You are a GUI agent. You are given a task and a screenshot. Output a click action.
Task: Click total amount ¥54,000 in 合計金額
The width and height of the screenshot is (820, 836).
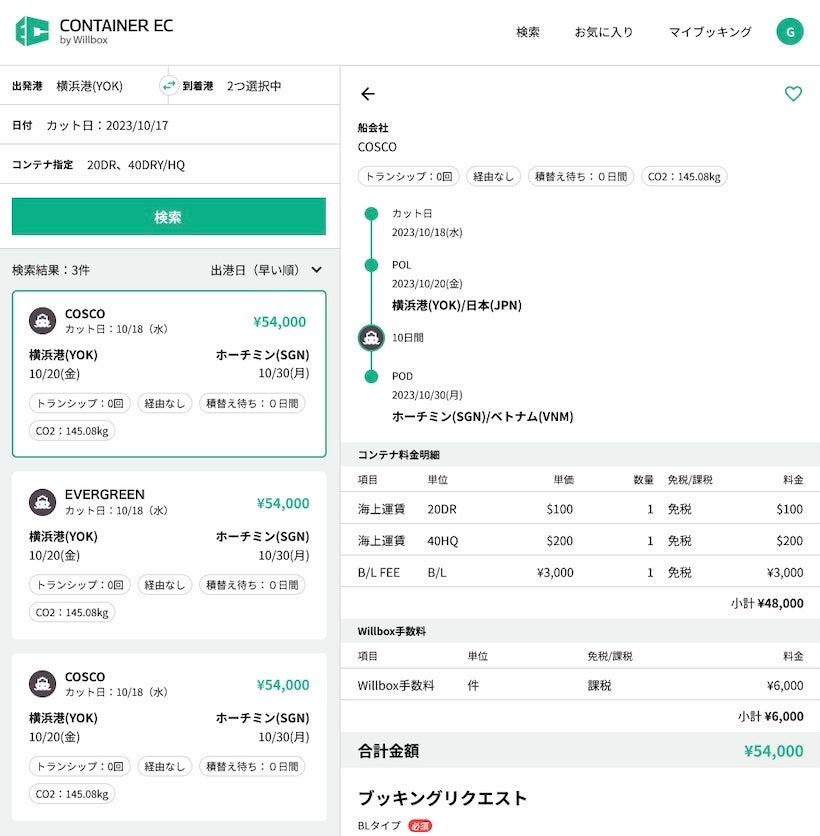pos(774,751)
